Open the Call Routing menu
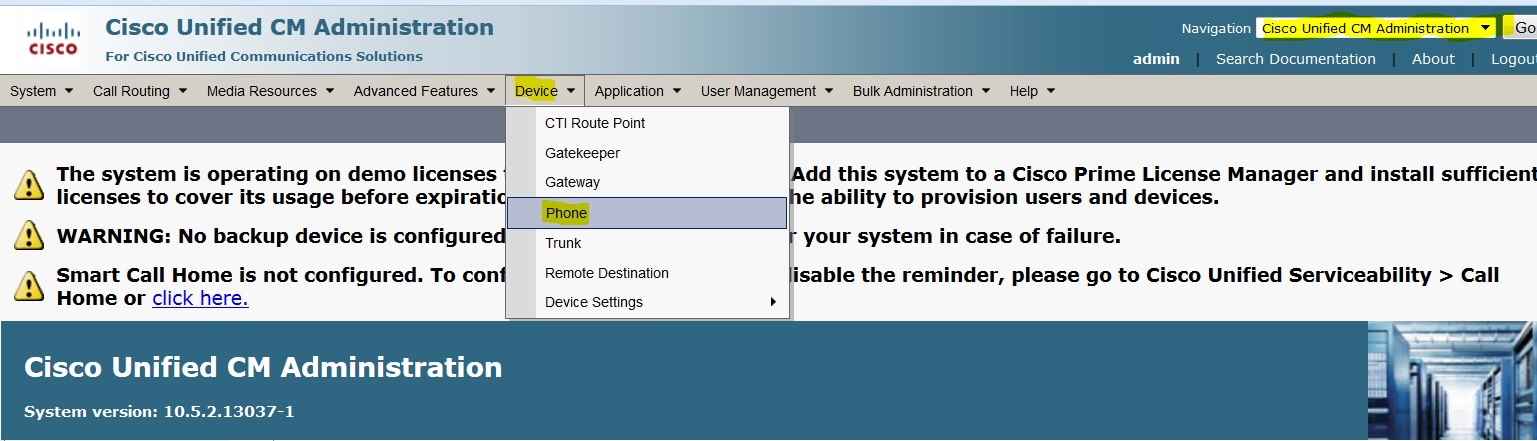 tap(140, 91)
